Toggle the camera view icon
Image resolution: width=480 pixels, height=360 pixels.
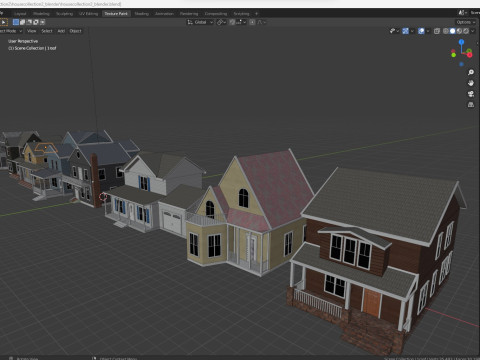471,94
